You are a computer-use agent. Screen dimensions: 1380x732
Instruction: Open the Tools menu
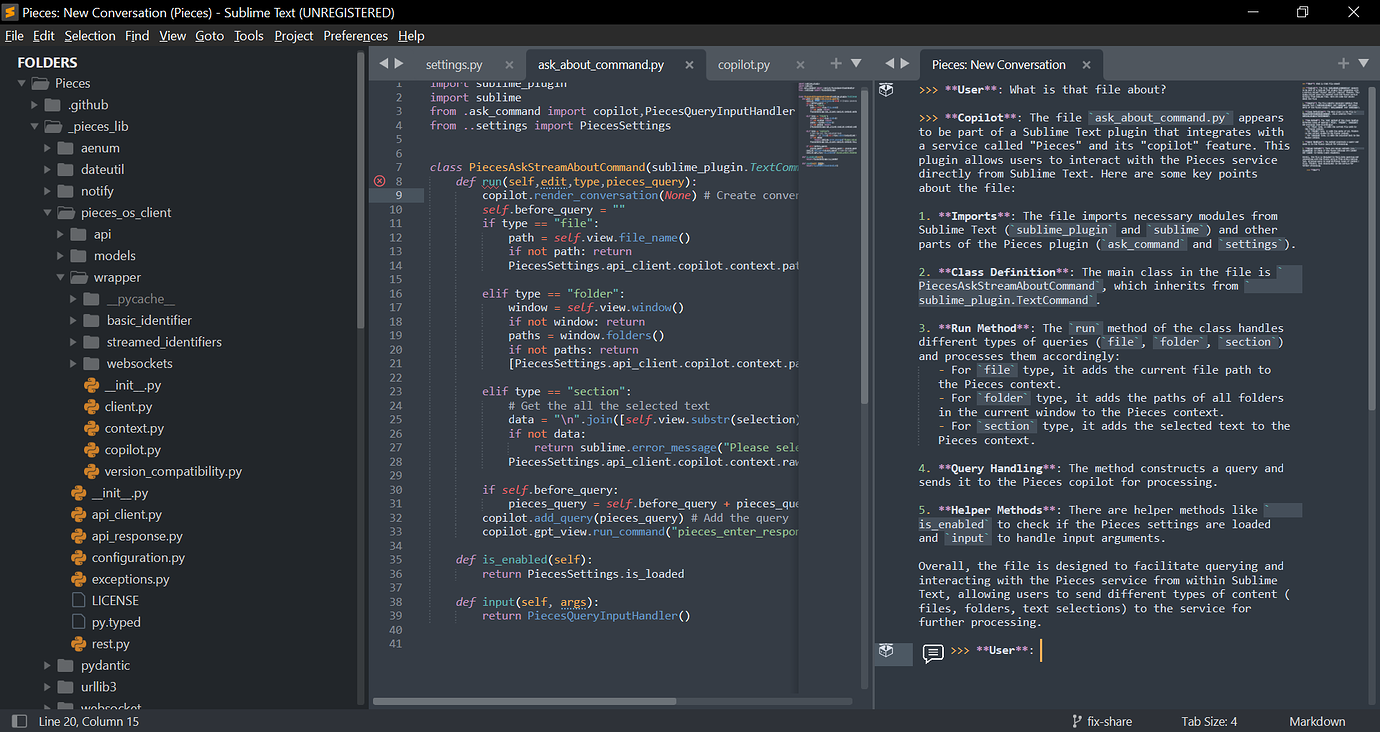248,35
